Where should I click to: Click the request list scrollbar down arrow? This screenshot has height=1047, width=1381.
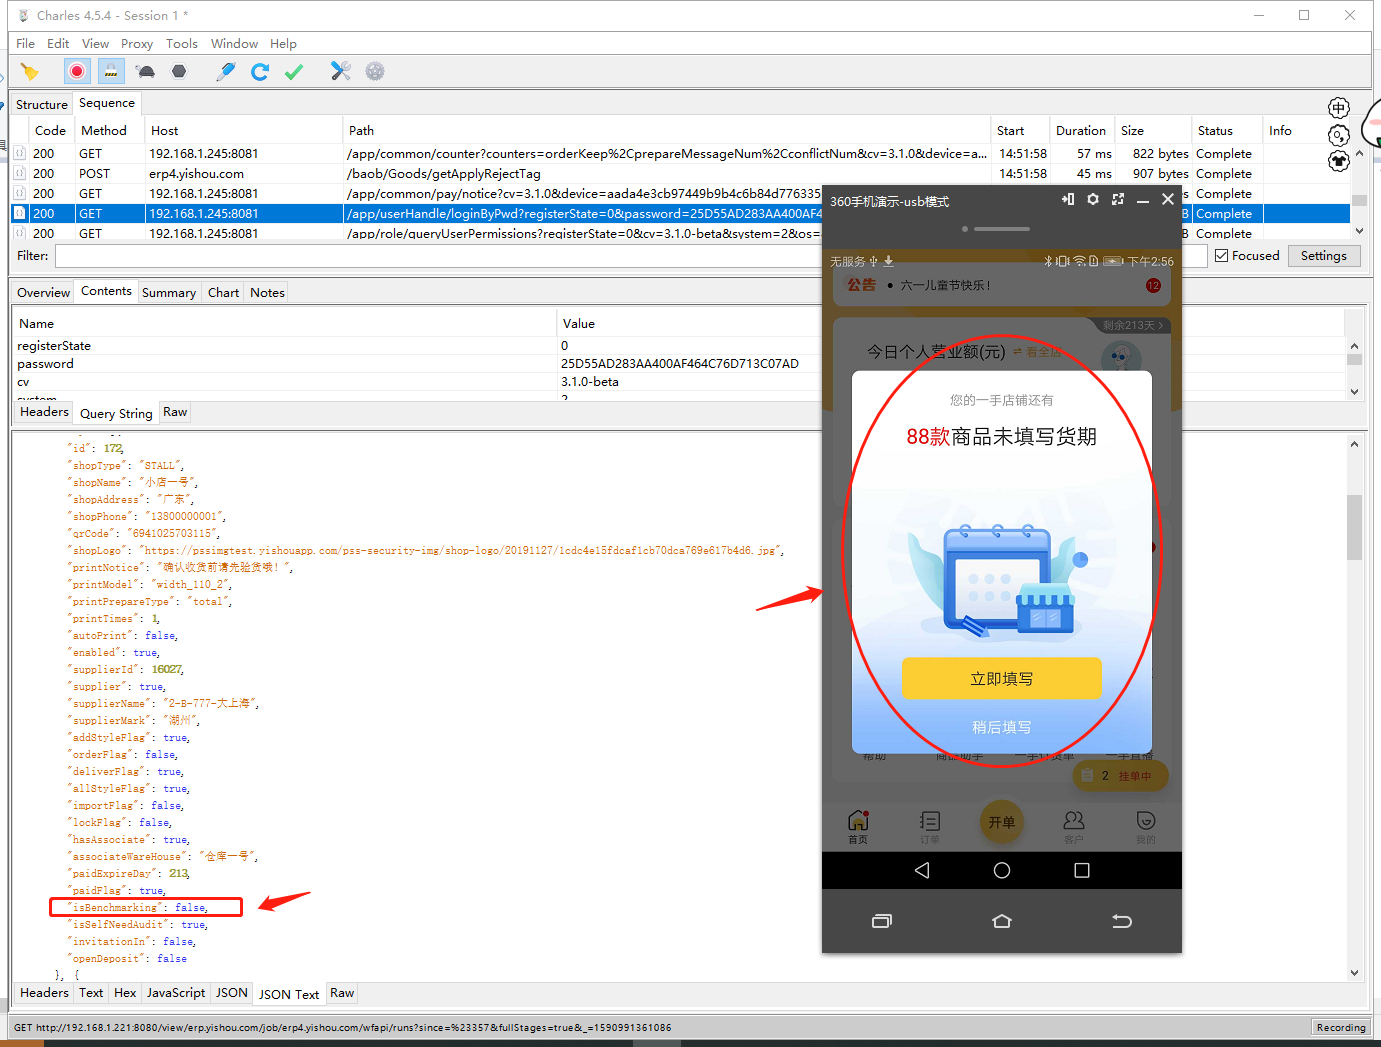(1359, 231)
